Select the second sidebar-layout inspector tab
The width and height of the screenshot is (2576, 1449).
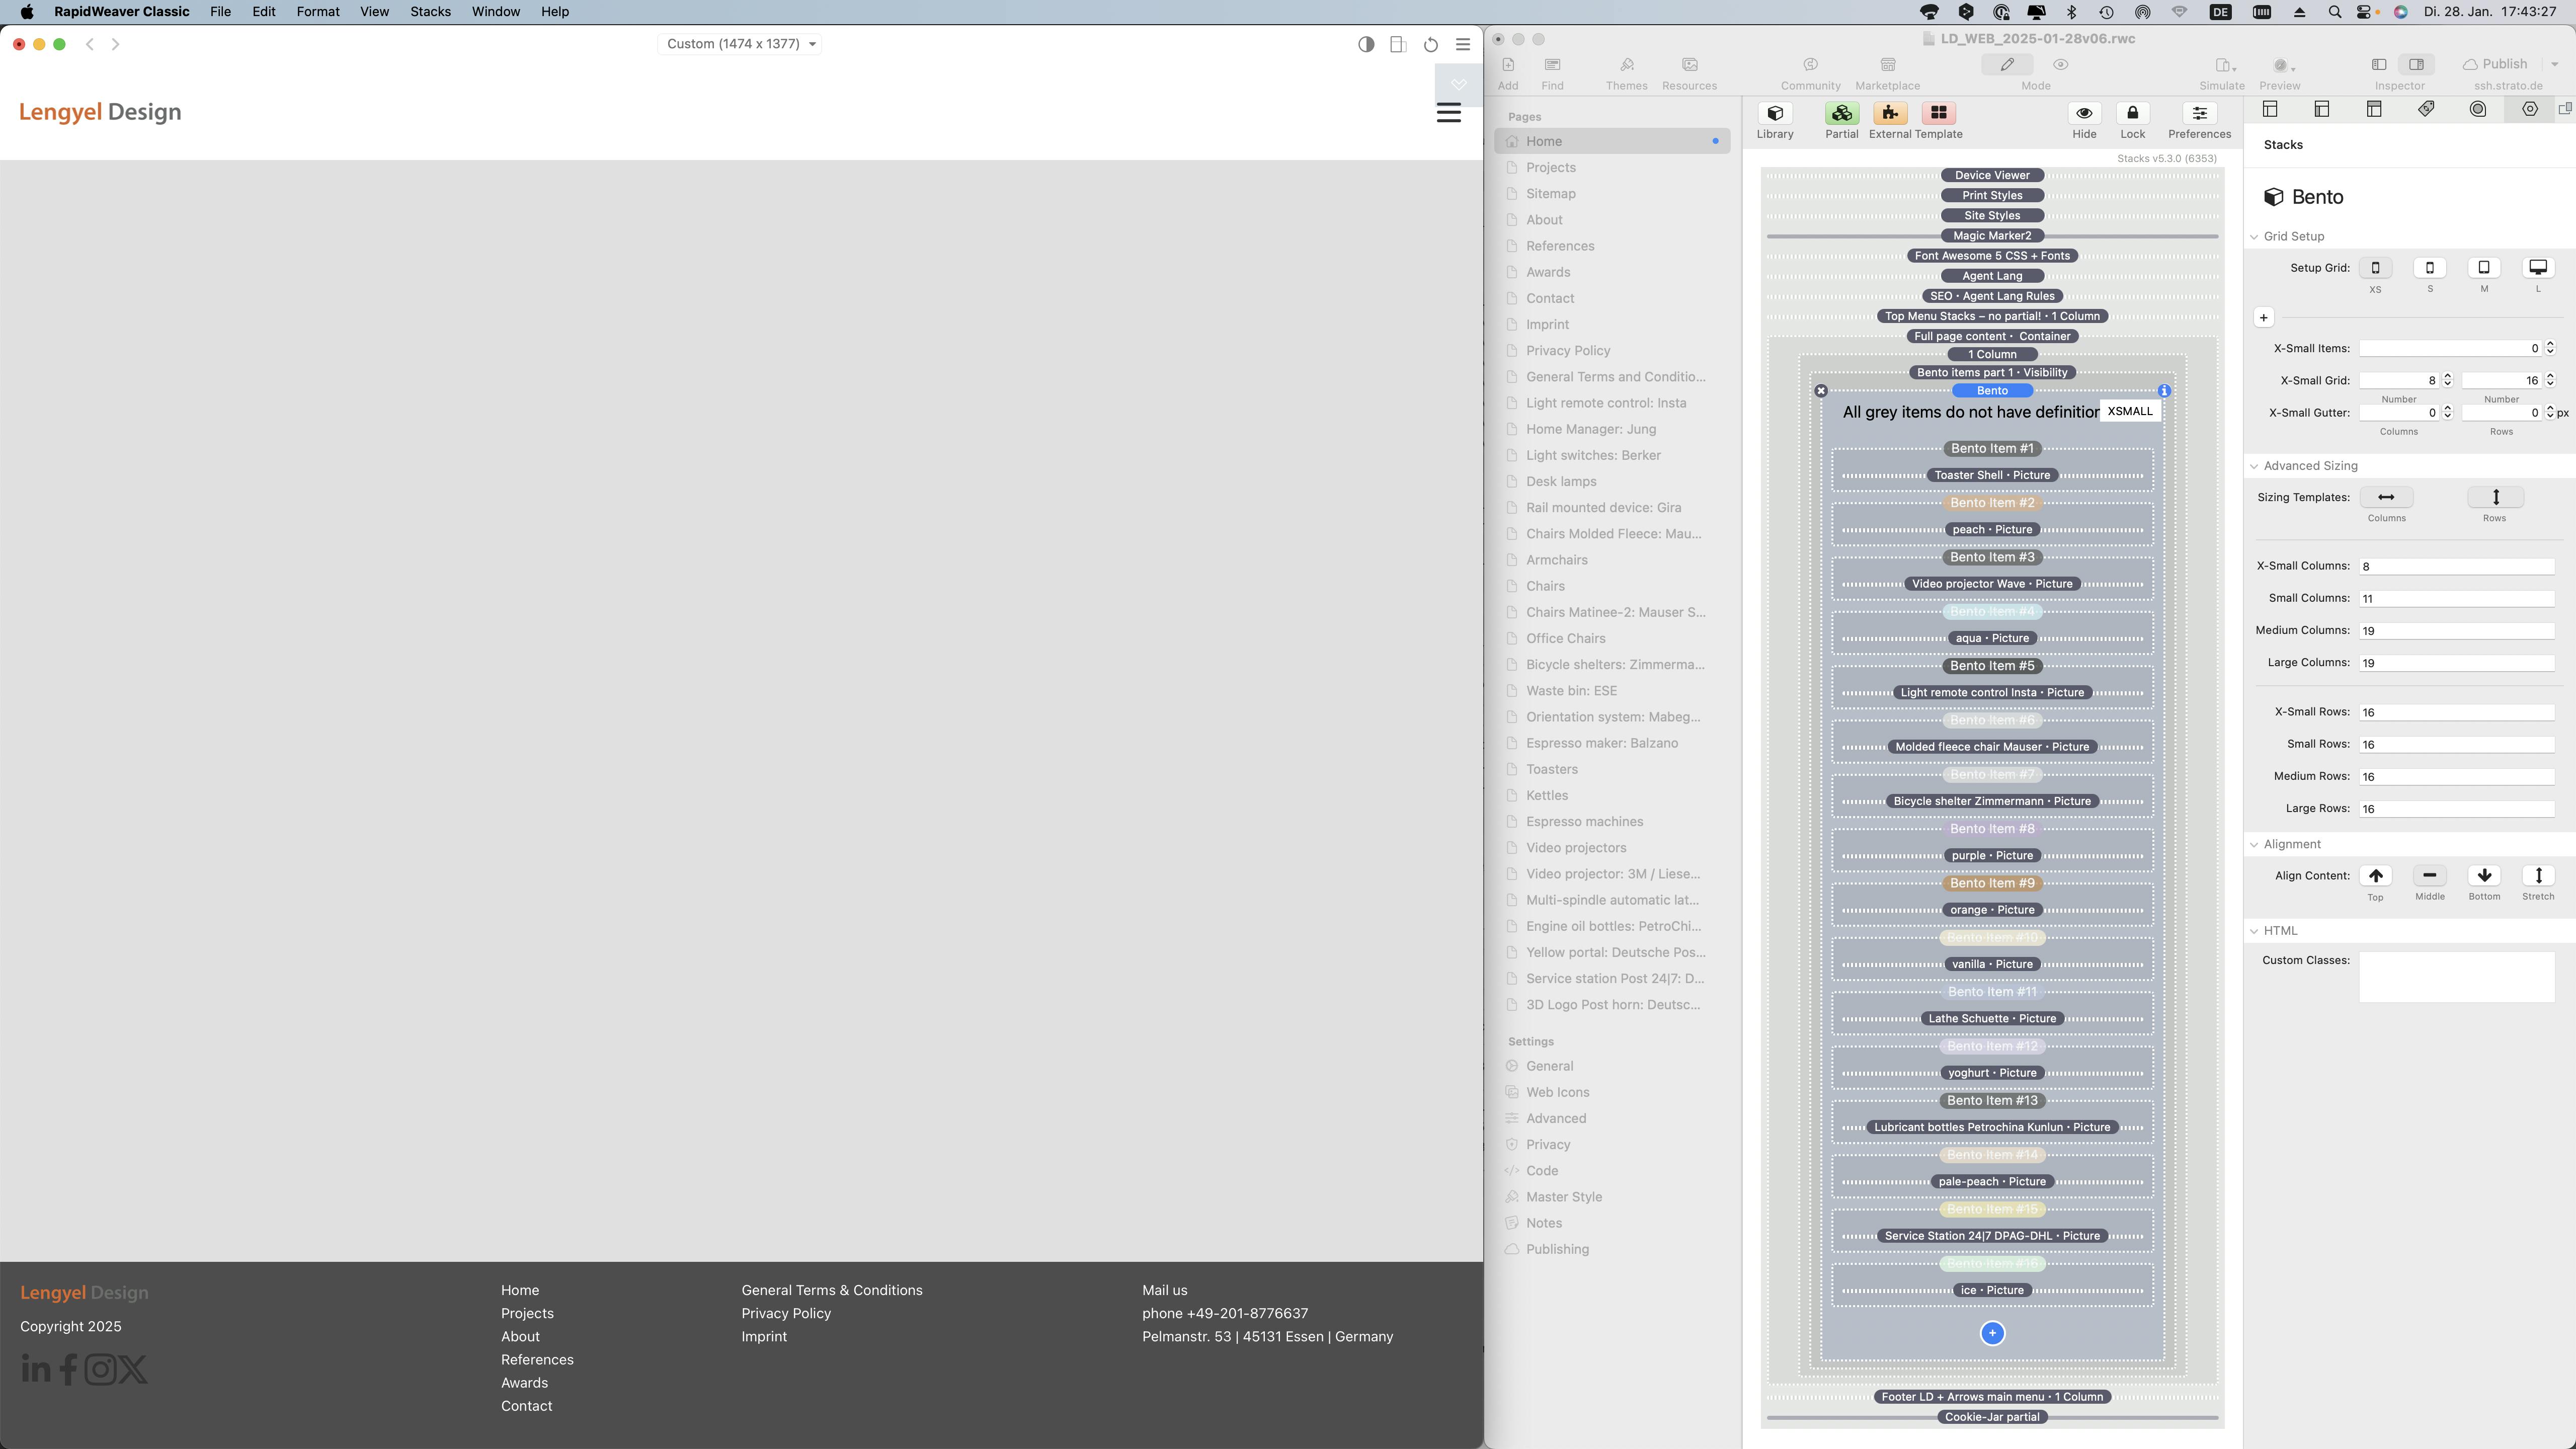(x=2322, y=109)
